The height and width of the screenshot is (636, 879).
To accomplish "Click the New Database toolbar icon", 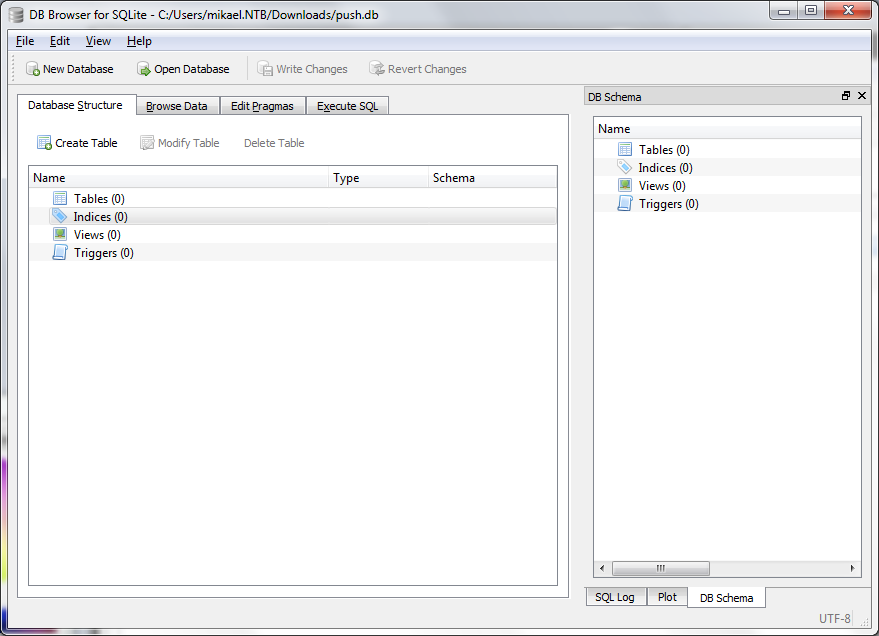I will [x=33, y=69].
